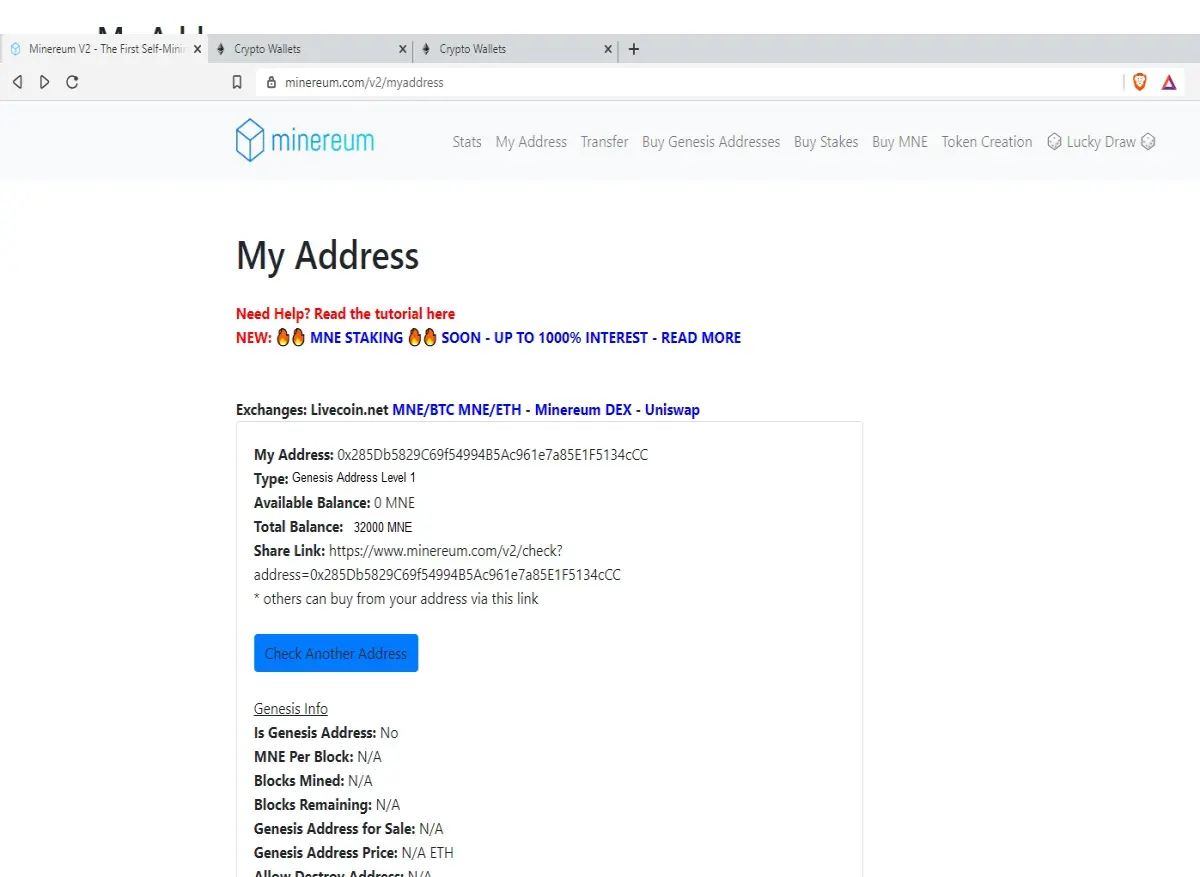Open the Minereum DEX link
The image size is (1200, 877).
coord(583,410)
